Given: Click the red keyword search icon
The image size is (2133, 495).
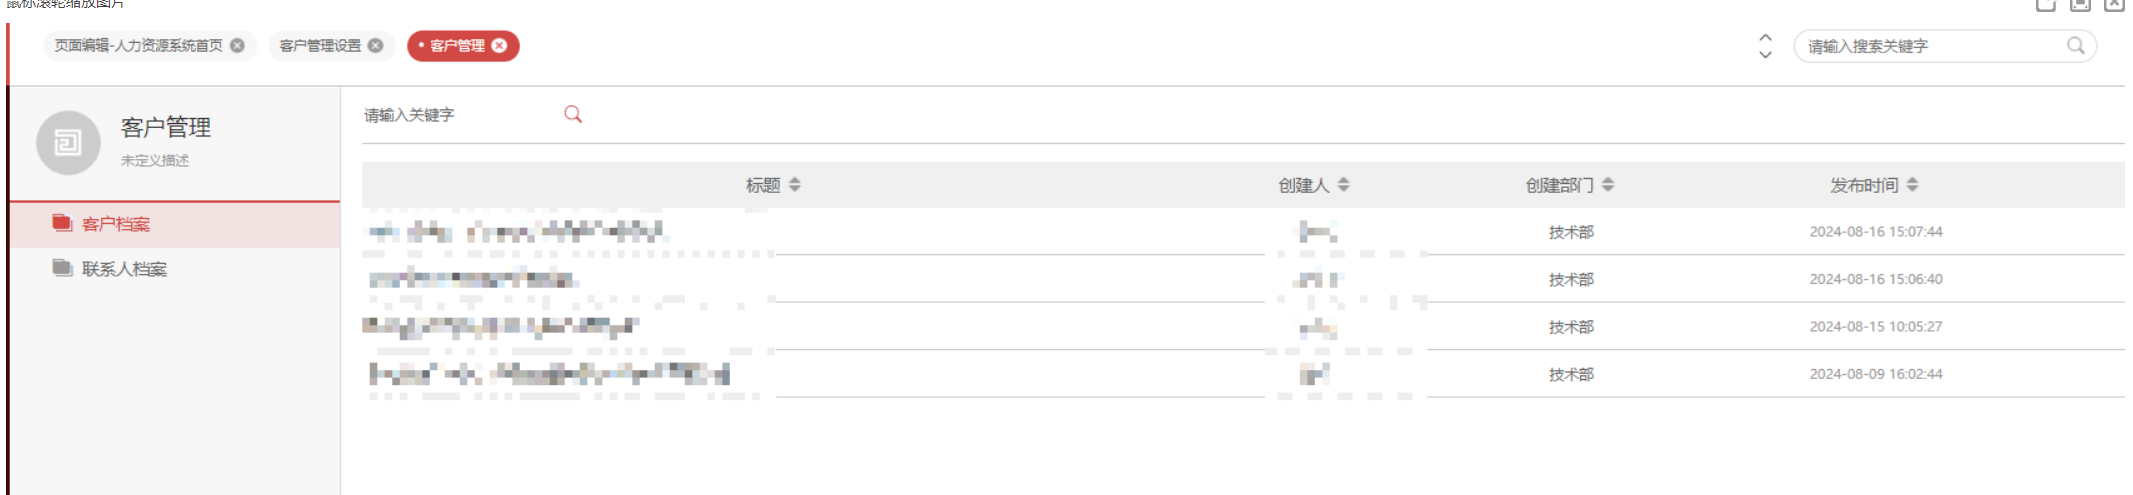Looking at the screenshot, I should (573, 114).
